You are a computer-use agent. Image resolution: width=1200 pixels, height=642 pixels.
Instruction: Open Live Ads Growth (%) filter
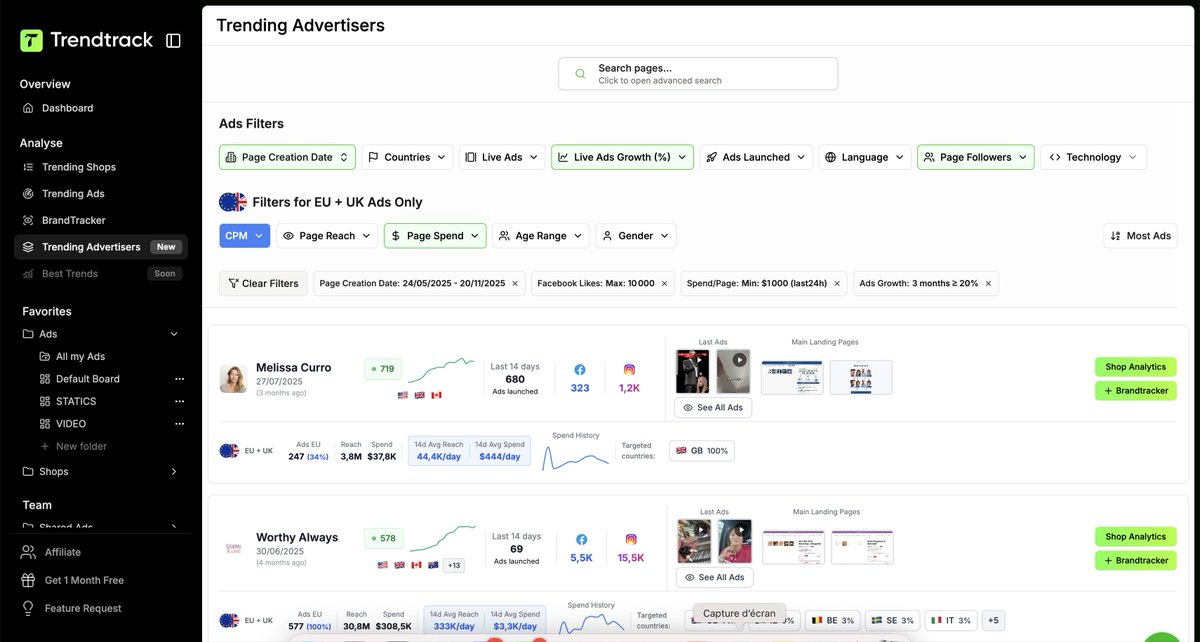(x=622, y=157)
